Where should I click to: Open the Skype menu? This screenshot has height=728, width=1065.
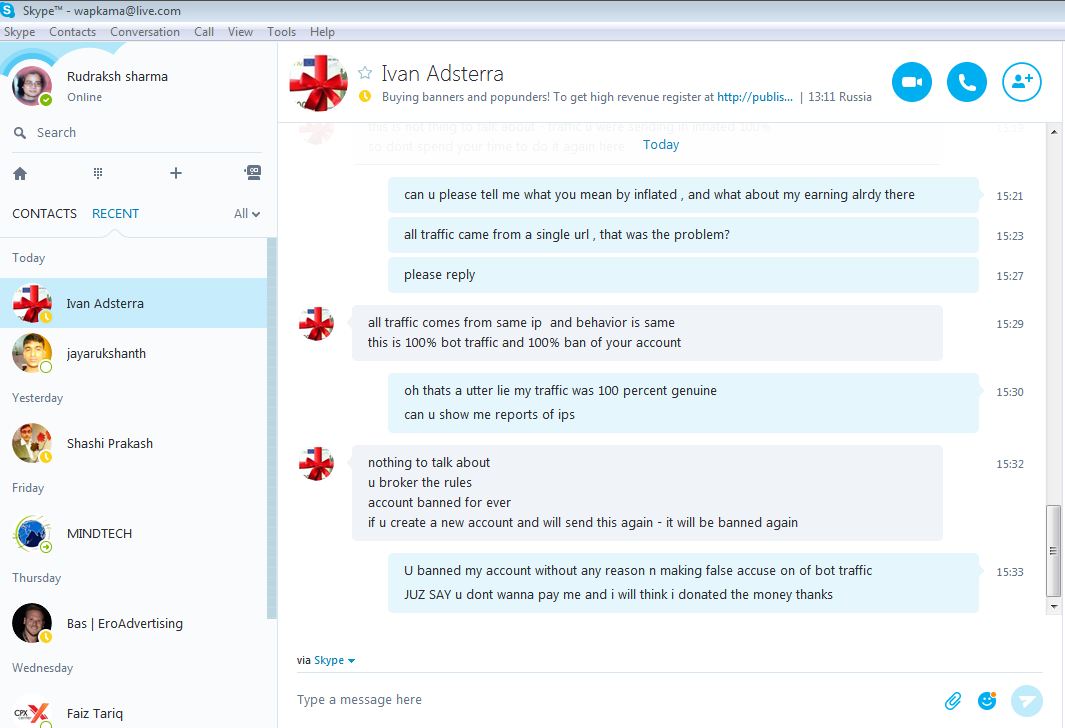click(x=20, y=32)
